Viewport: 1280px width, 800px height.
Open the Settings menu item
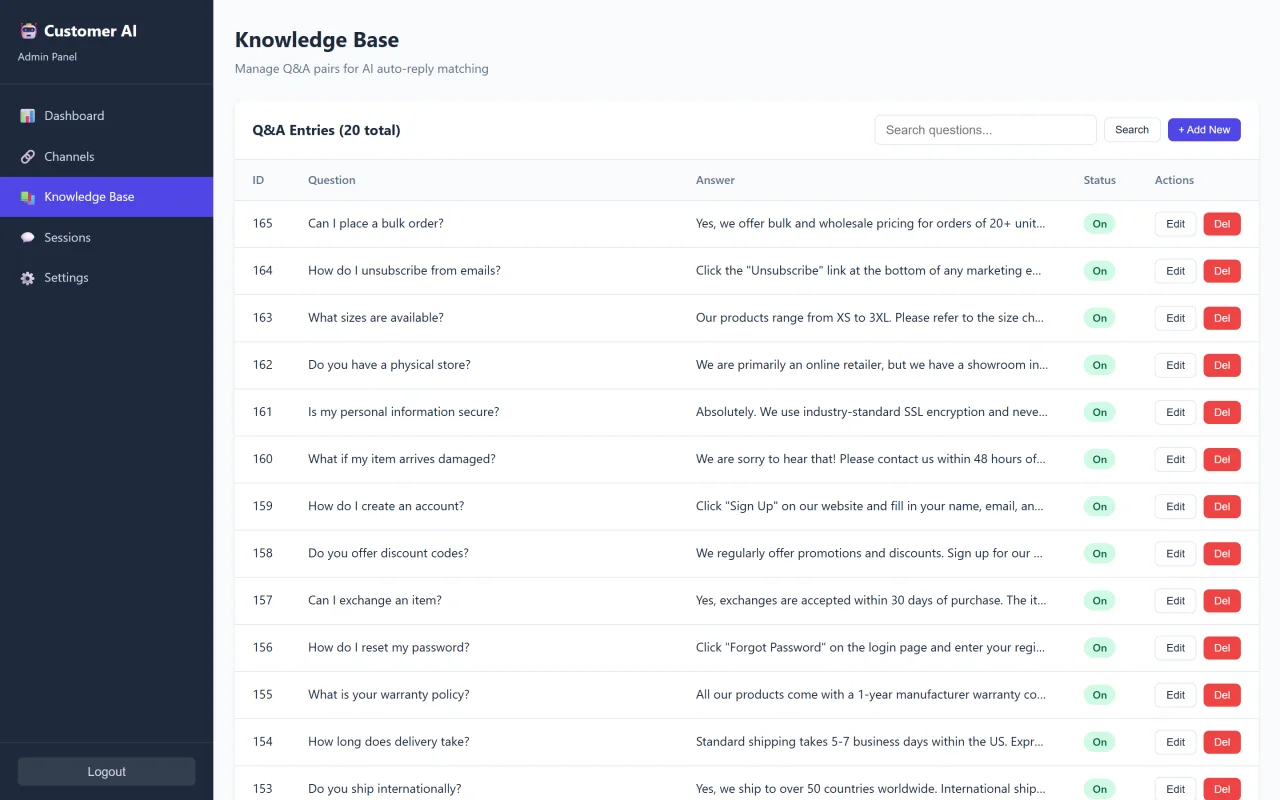tap(106, 278)
